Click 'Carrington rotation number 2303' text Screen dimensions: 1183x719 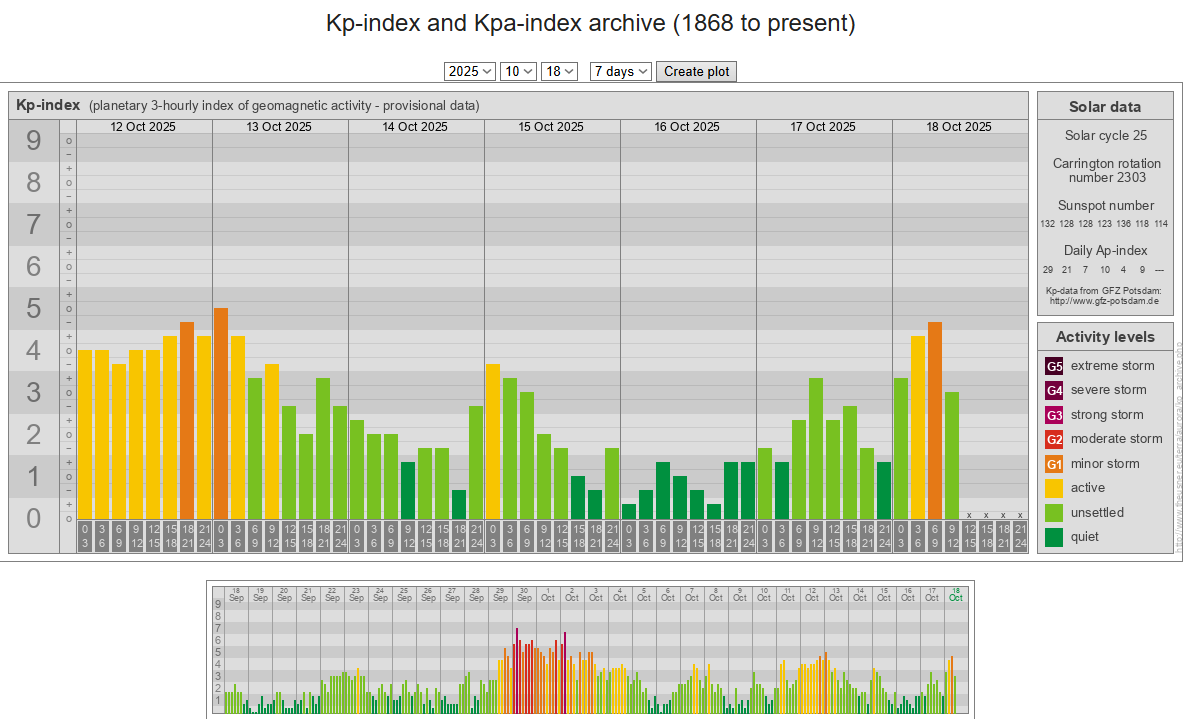pos(1107,171)
